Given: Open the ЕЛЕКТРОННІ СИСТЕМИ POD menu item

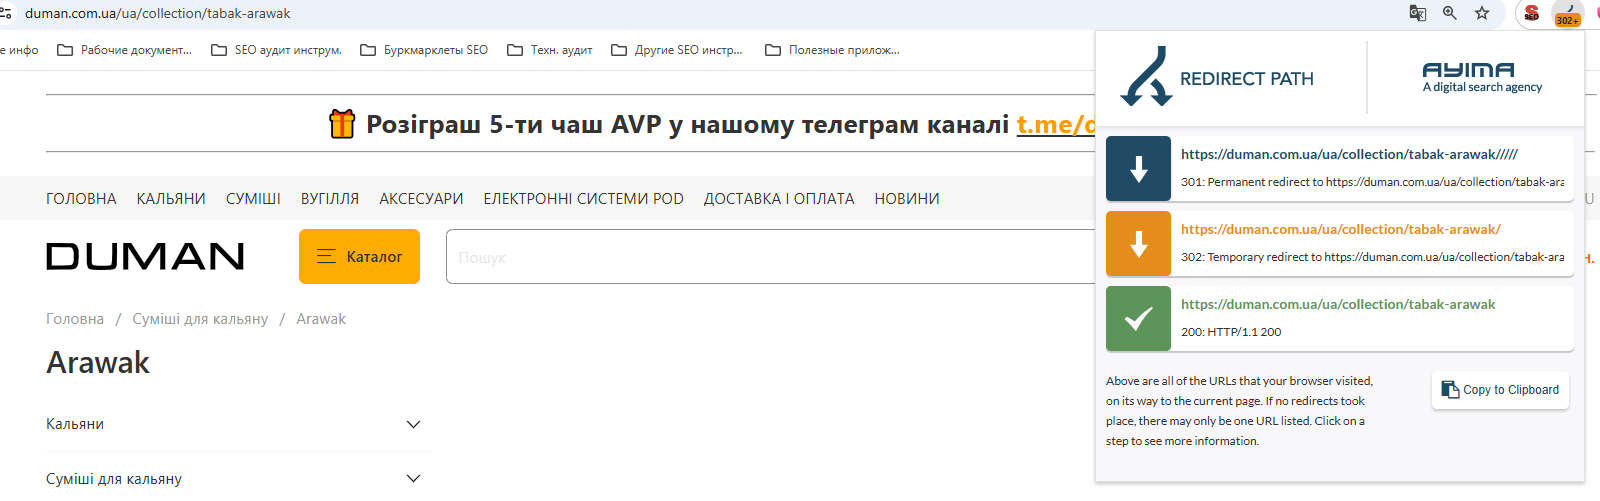Looking at the screenshot, I should click(x=584, y=199).
